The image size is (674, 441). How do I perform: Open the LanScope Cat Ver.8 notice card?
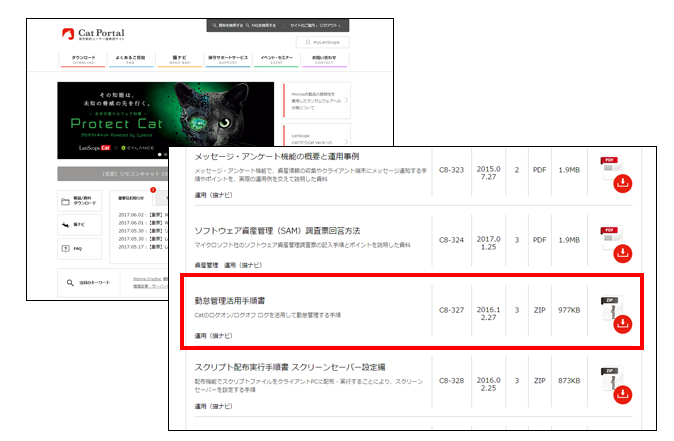pyautogui.click(x=316, y=135)
